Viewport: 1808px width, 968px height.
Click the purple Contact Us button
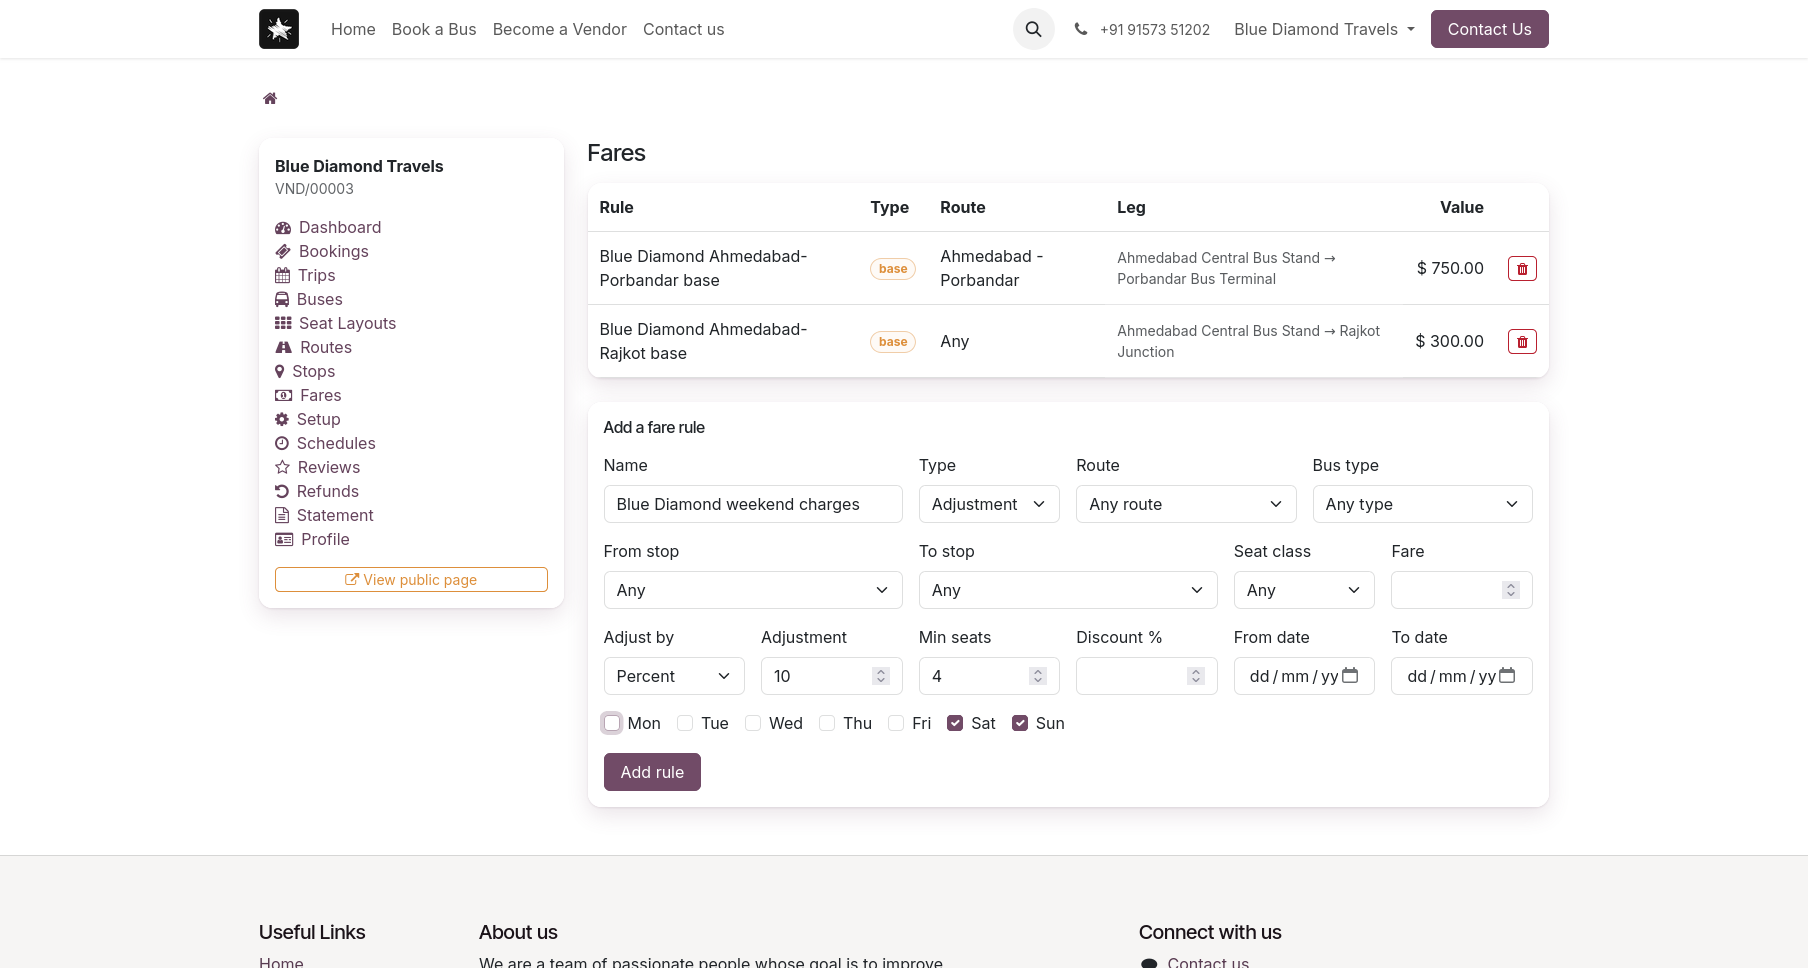[1490, 29]
